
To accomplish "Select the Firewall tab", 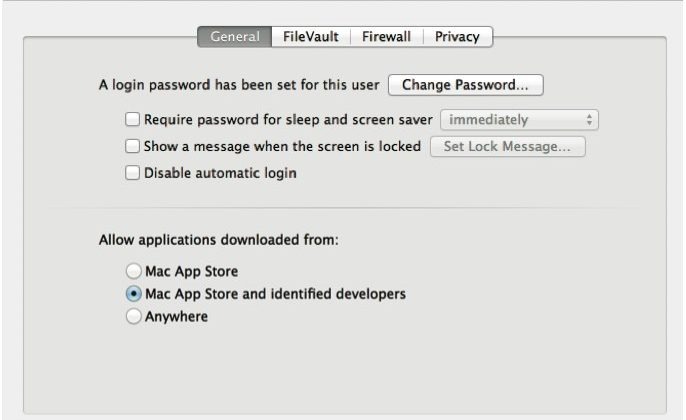I will point(386,37).
